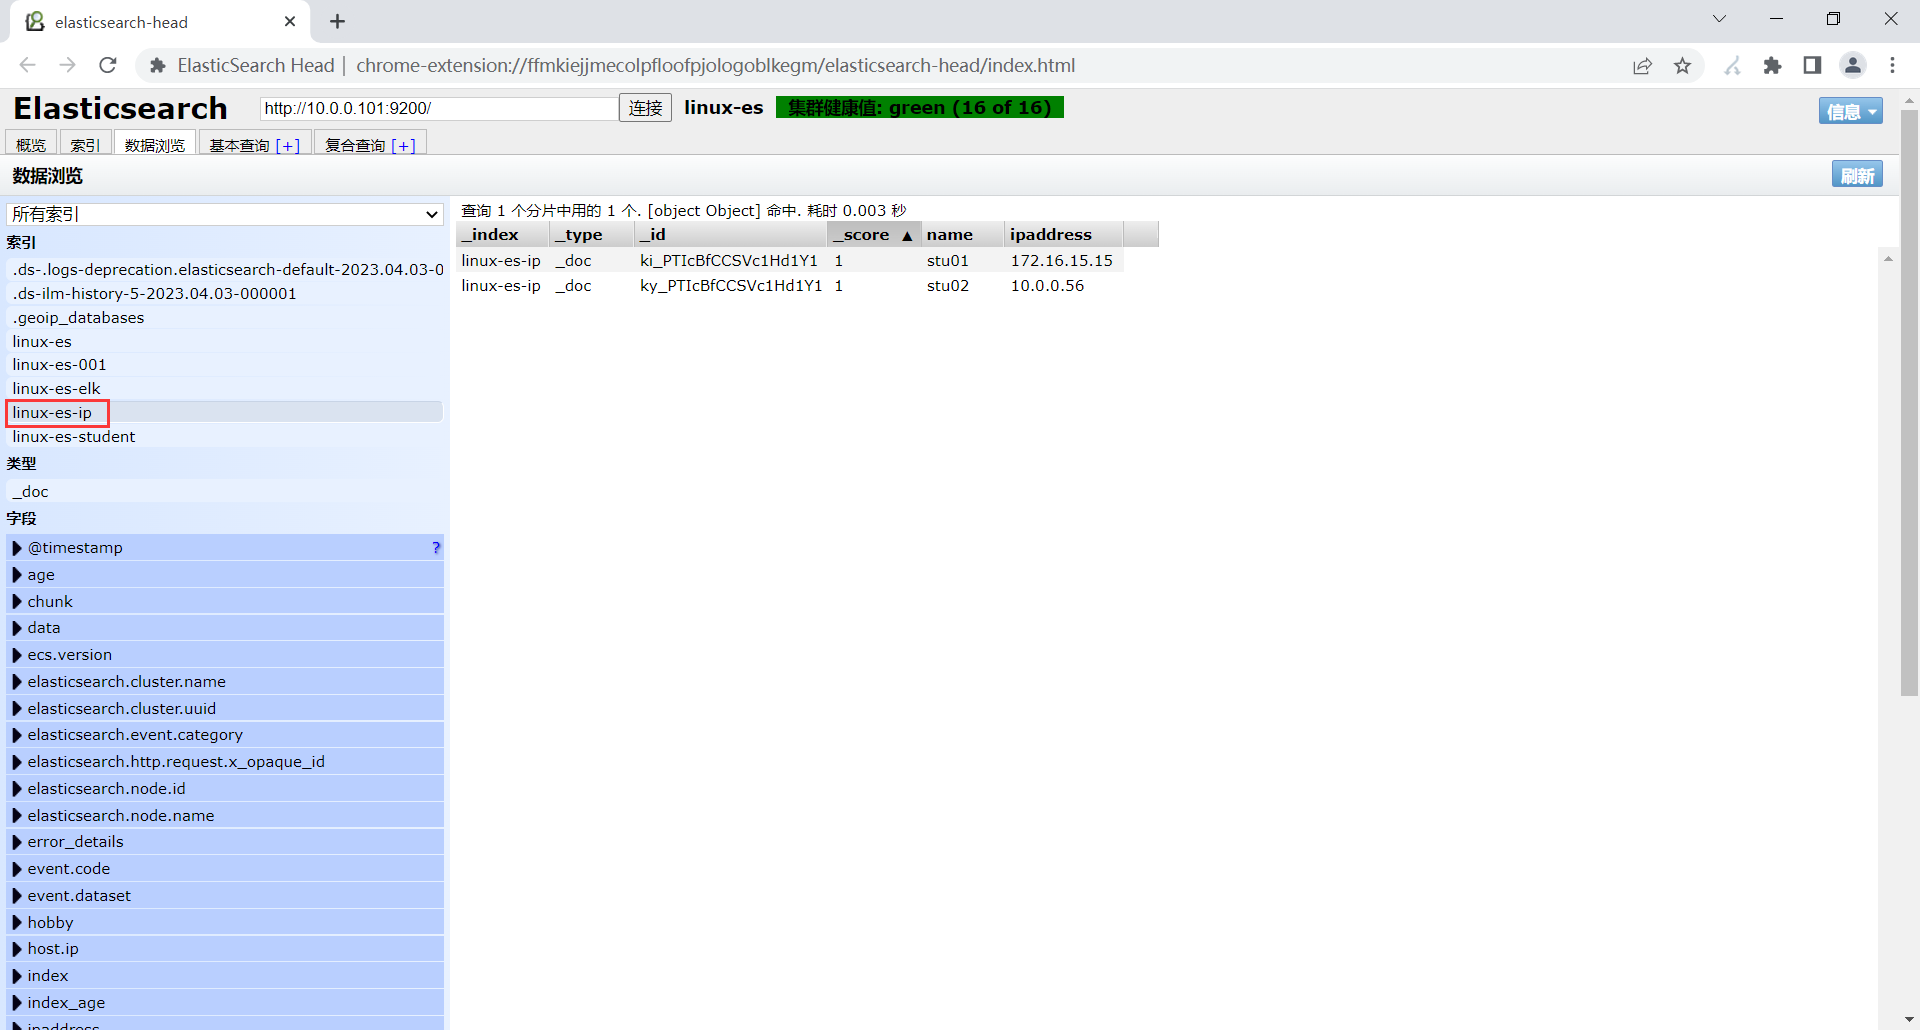Image resolution: width=1920 pixels, height=1030 pixels.
Task: Sort by the _index column header
Action: 503,234
